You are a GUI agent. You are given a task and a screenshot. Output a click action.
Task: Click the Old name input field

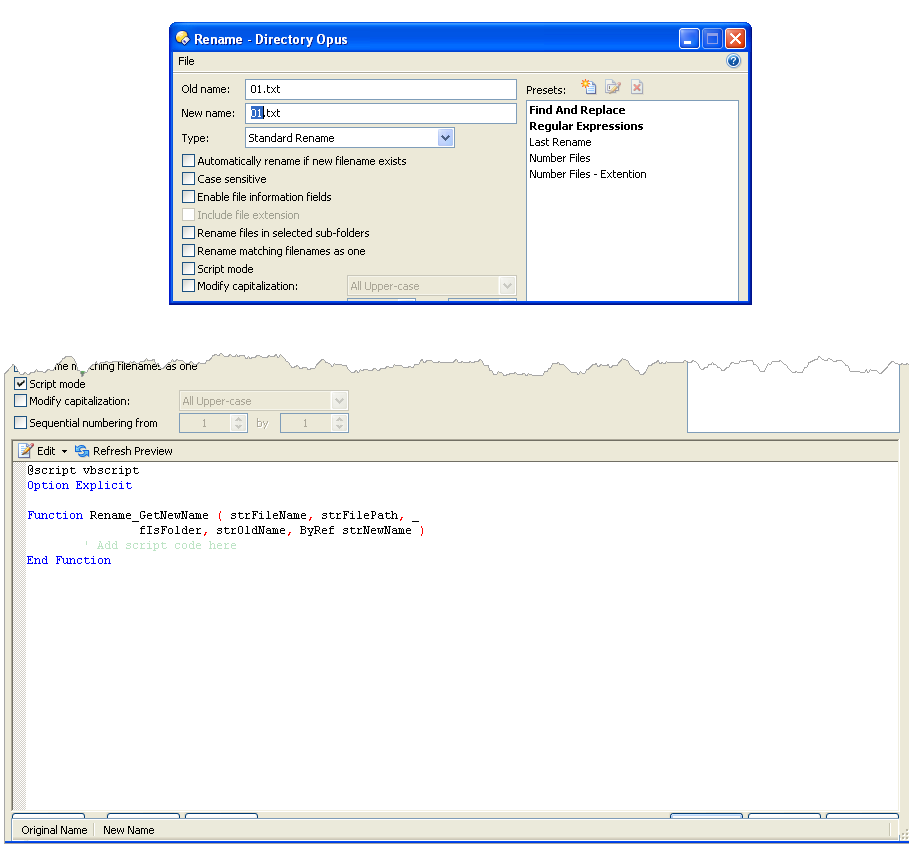click(380, 89)
